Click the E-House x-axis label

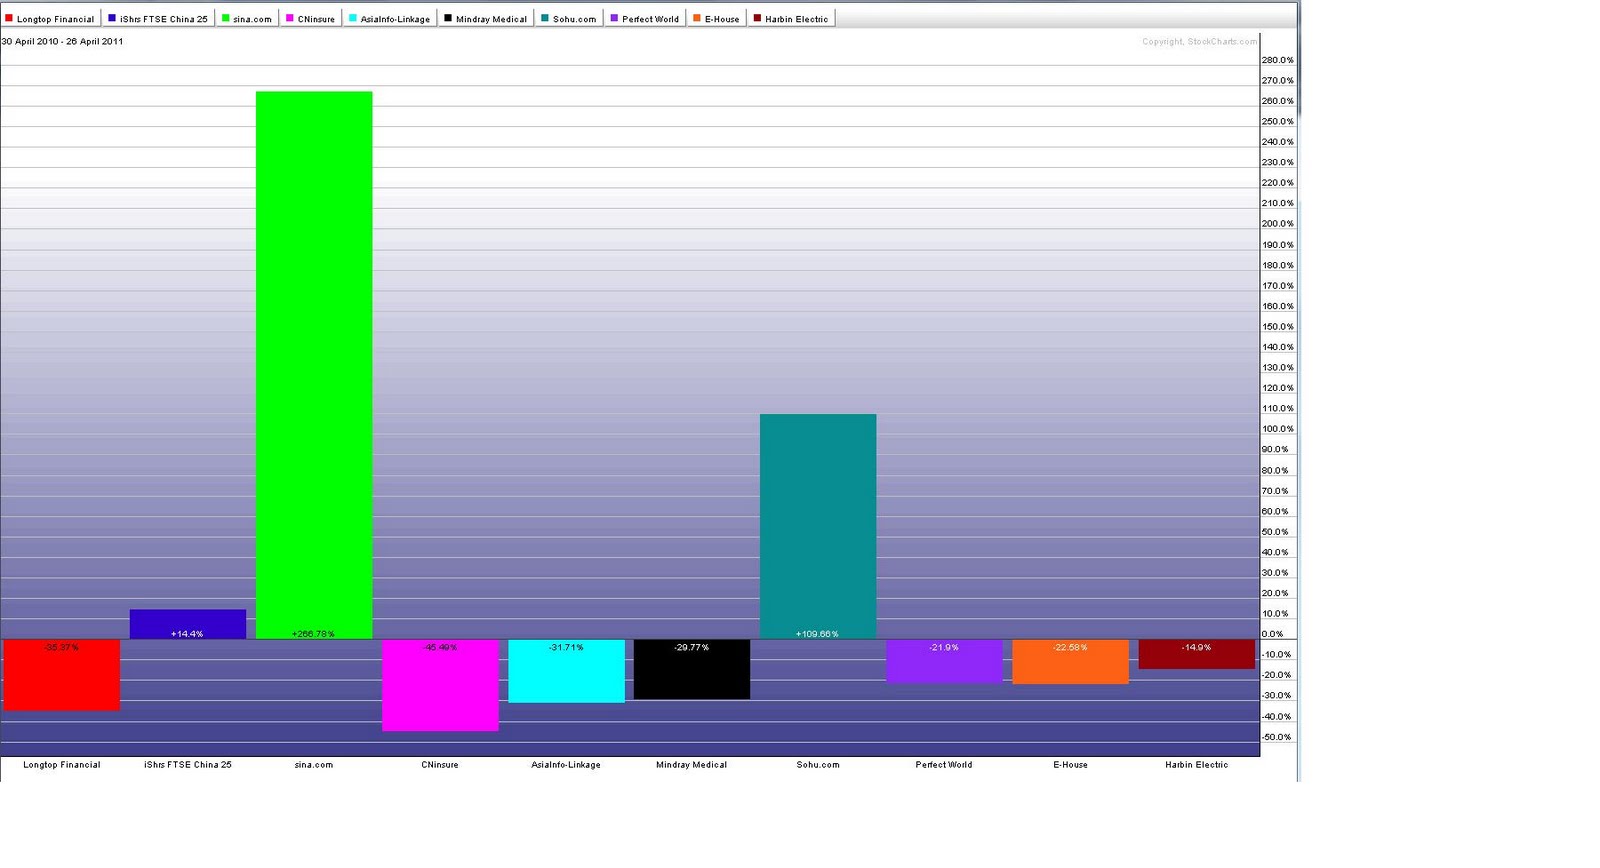pyautogui.click(x=1070, y=765)
